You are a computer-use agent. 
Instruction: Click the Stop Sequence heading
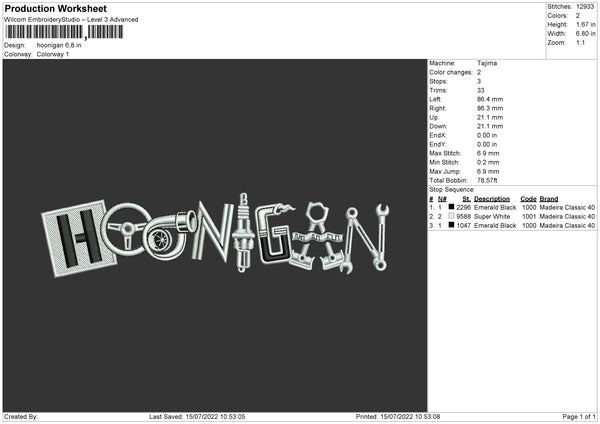pyautogui.click(x=452, y=190)
